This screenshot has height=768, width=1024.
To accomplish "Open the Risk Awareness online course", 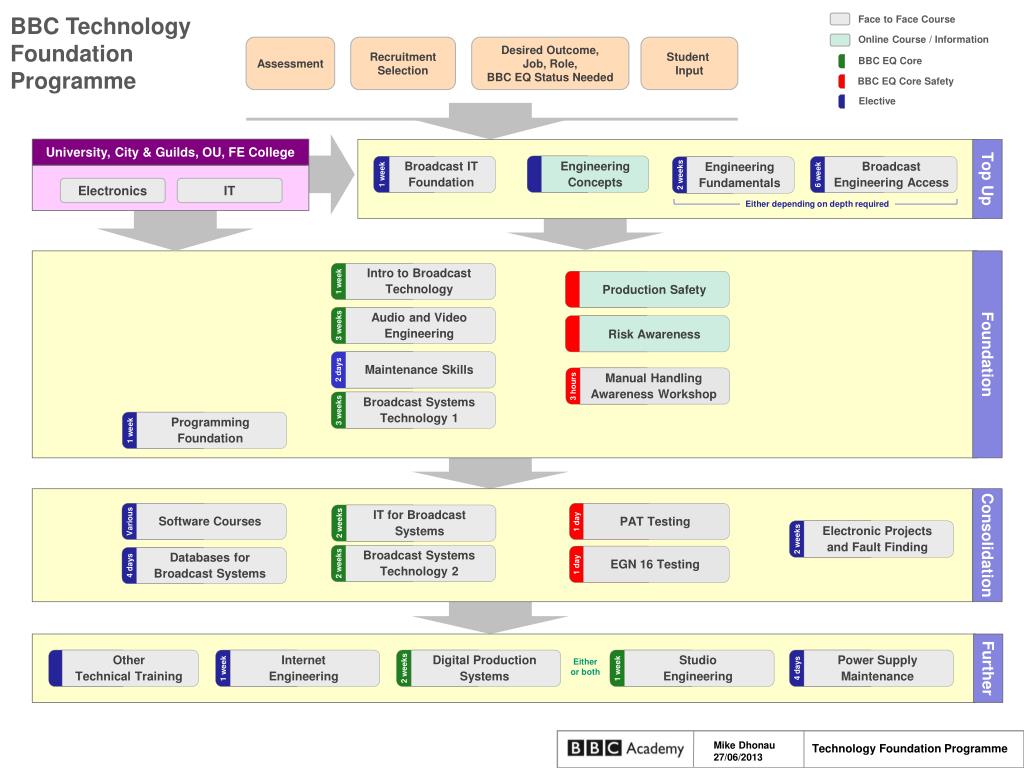I will (x=647, y=334).
